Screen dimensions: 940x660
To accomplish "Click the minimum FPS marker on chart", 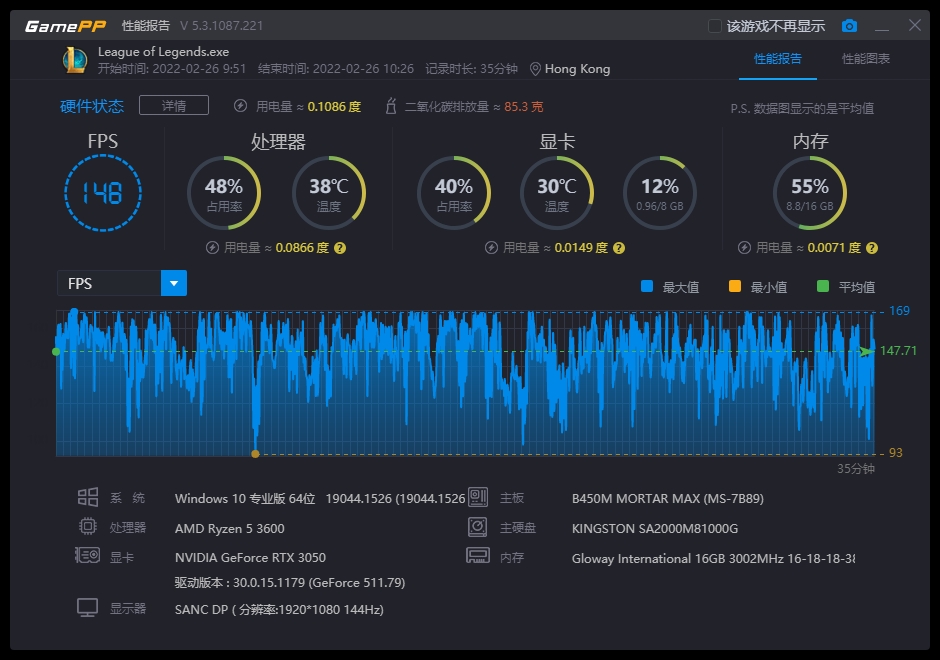I will pyautogui.click(x=255, y=454).
